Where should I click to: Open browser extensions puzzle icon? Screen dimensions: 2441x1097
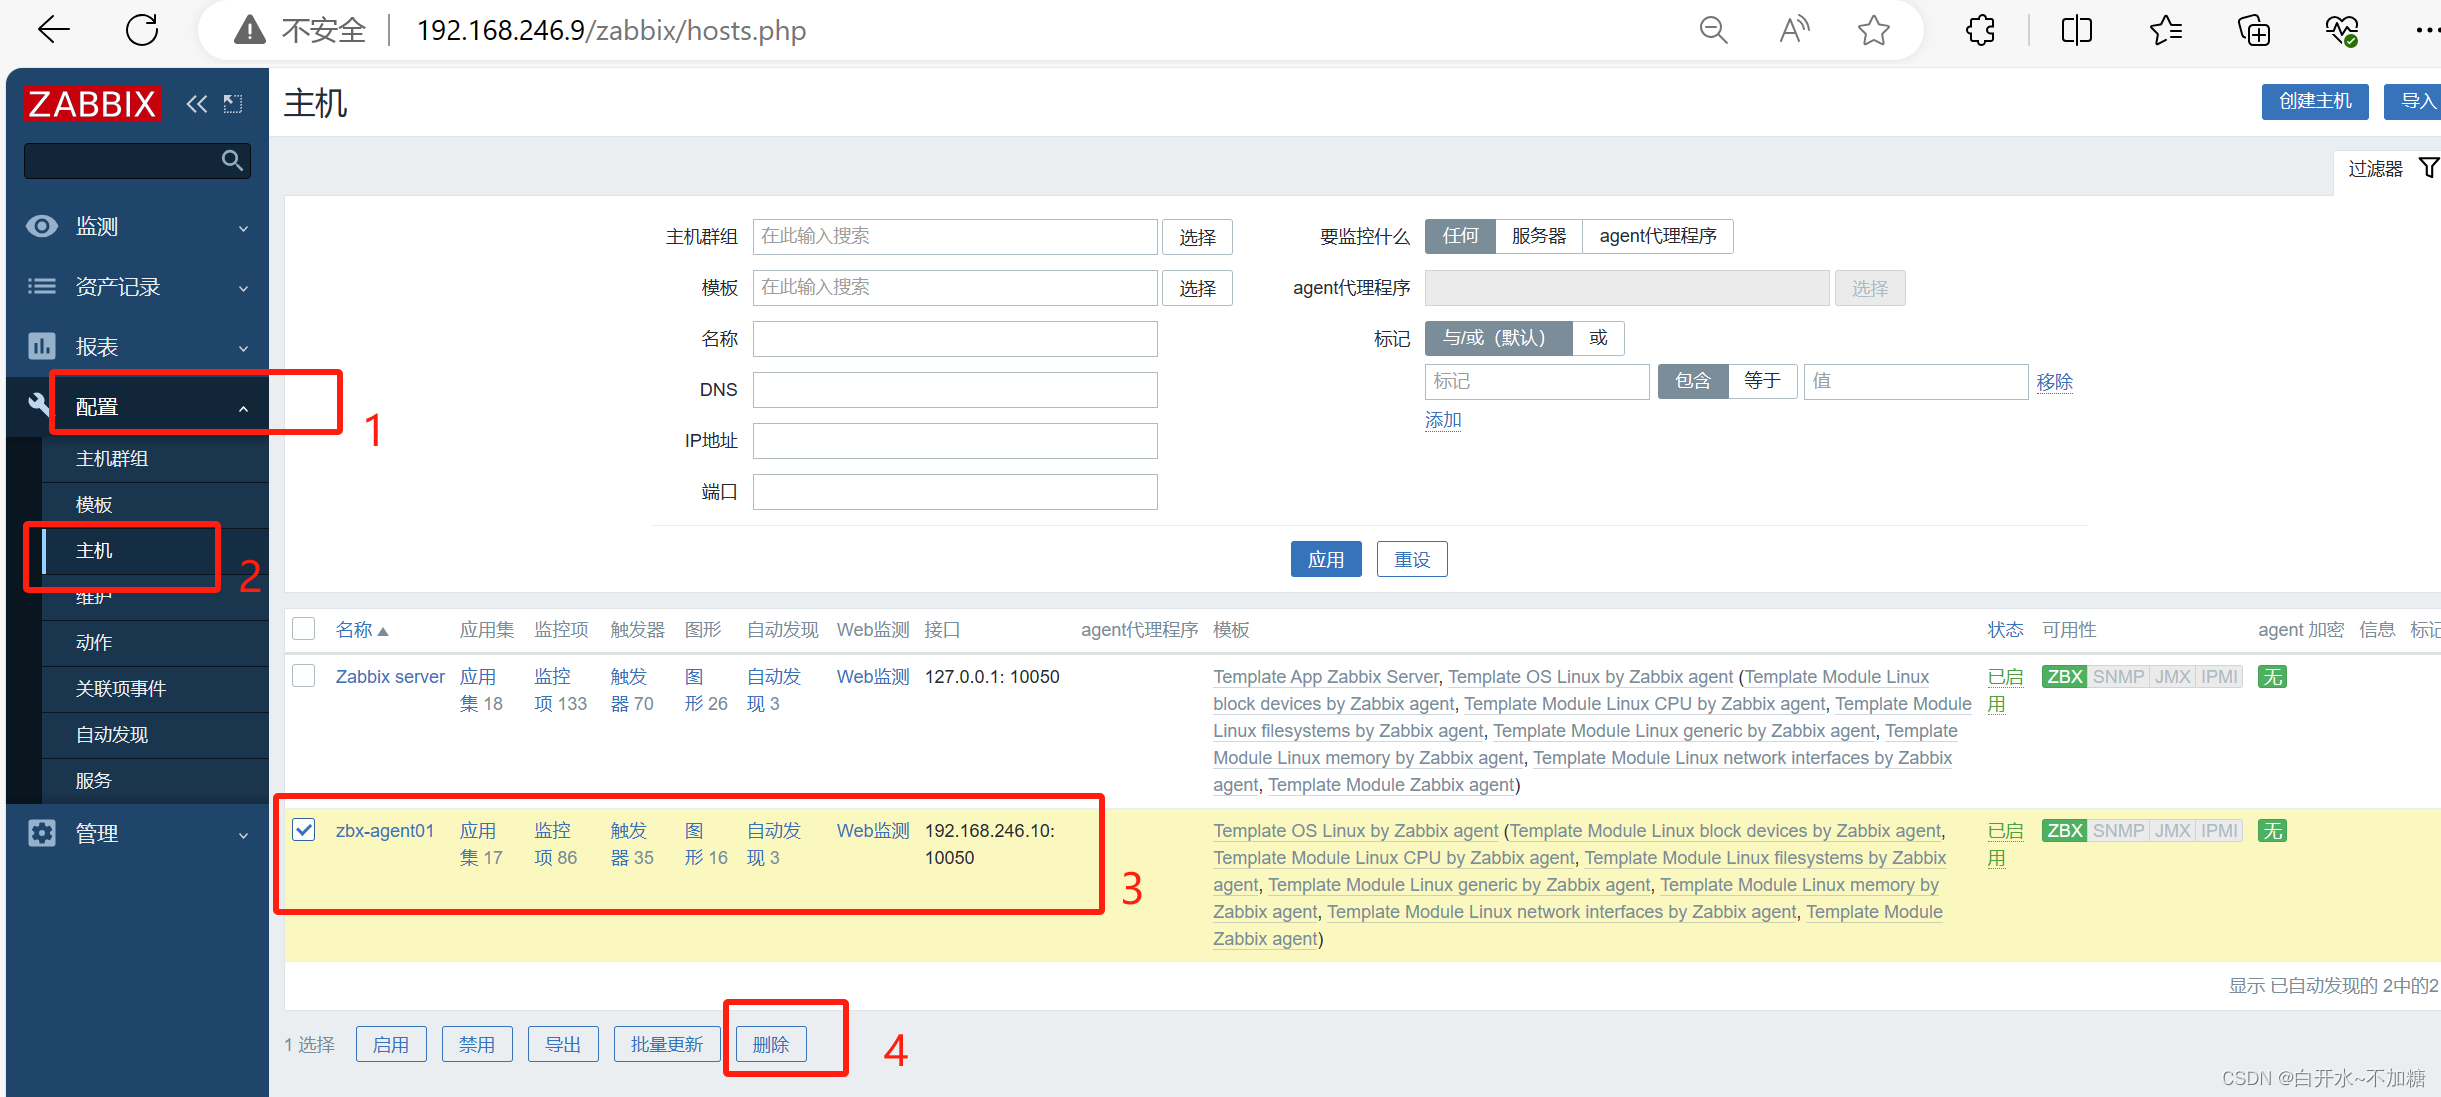pos(1980,30)
